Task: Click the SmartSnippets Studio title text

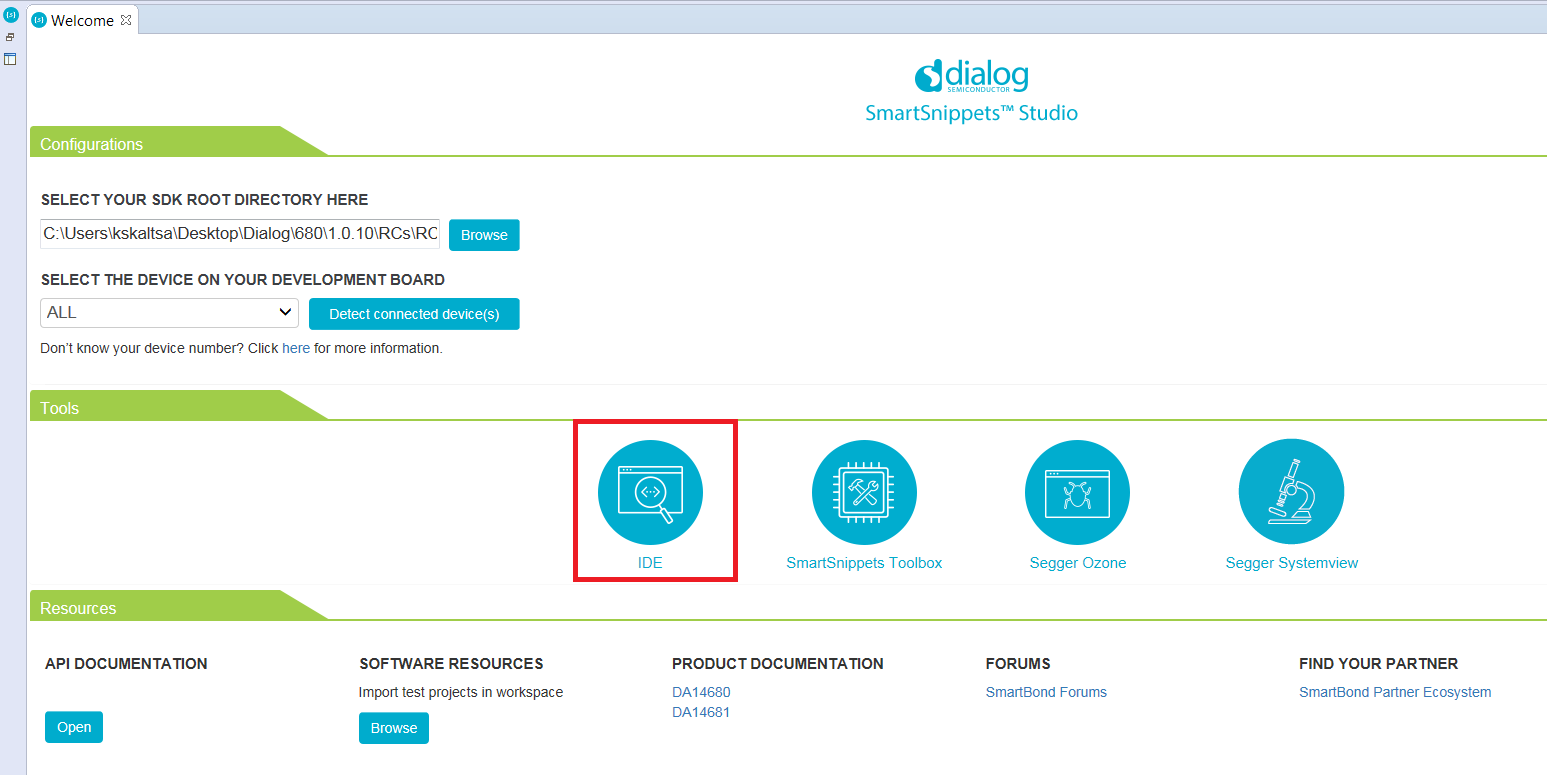Action: (971, 113)
